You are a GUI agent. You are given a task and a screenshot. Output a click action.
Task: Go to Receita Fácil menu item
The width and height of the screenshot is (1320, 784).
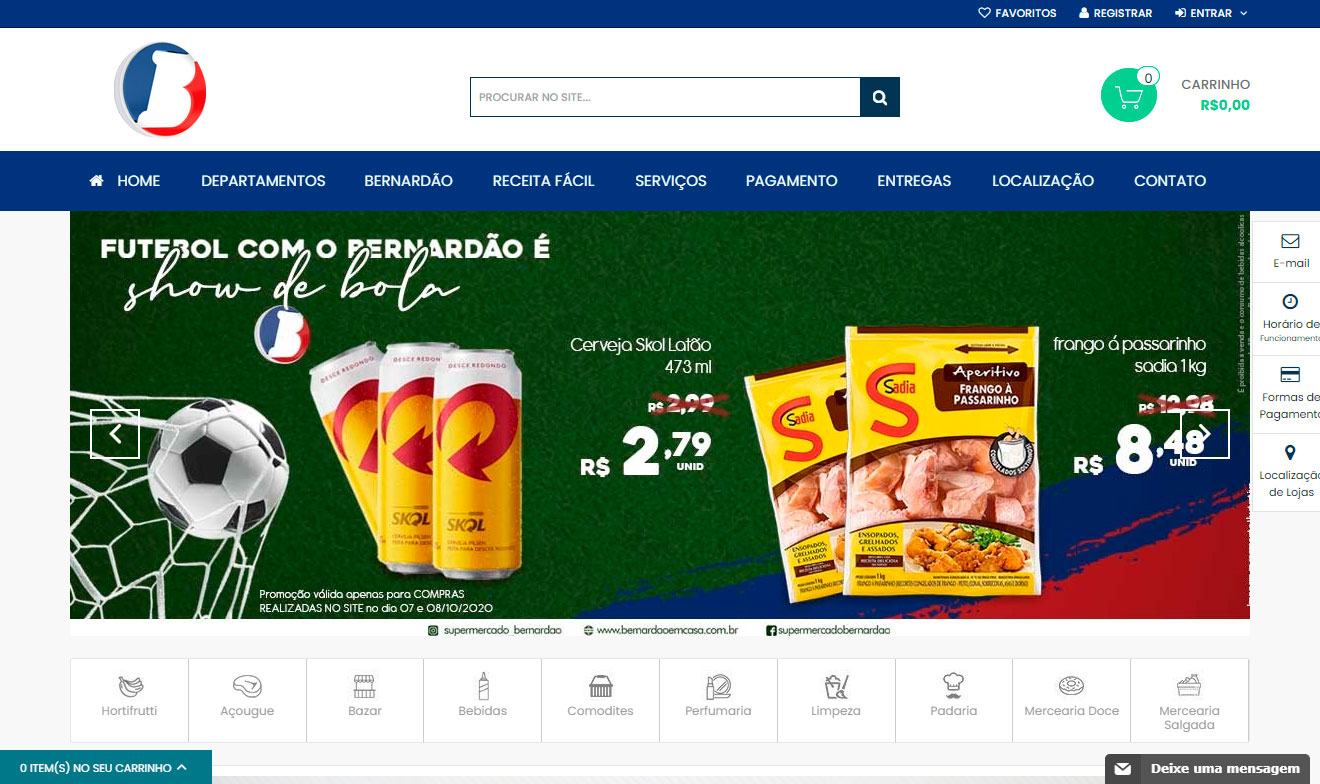tap(543, 181)
